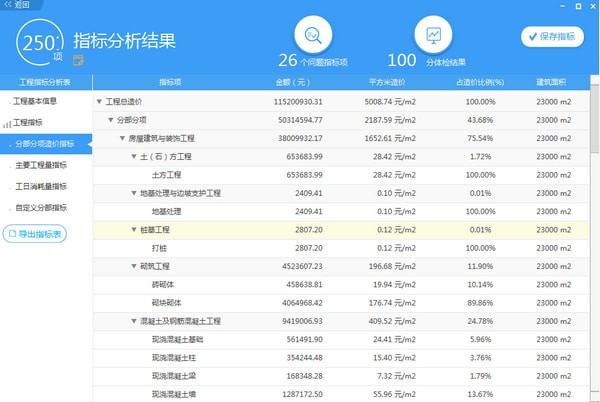Click the 问题指标项 magnifier icon
The image size is (600, 402).
point(315,36)
